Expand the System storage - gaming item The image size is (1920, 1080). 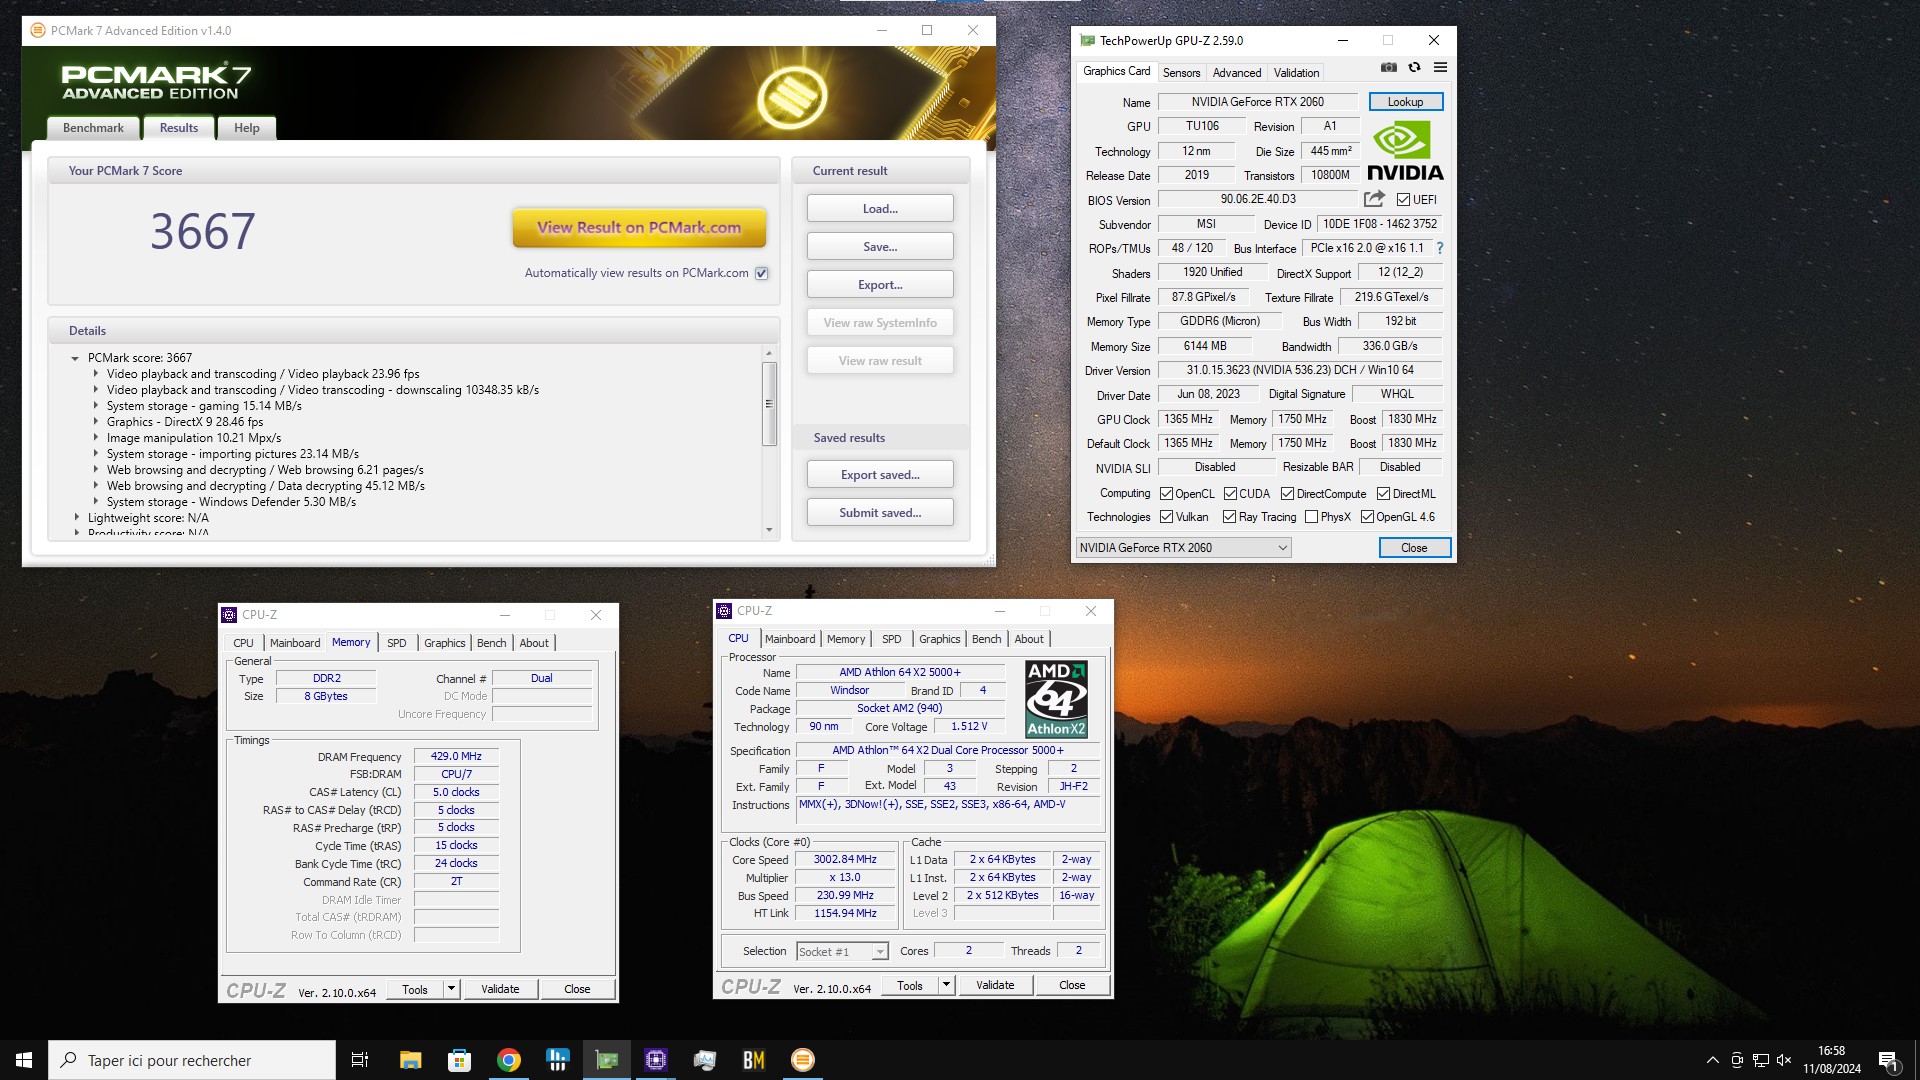pos(96,406)
